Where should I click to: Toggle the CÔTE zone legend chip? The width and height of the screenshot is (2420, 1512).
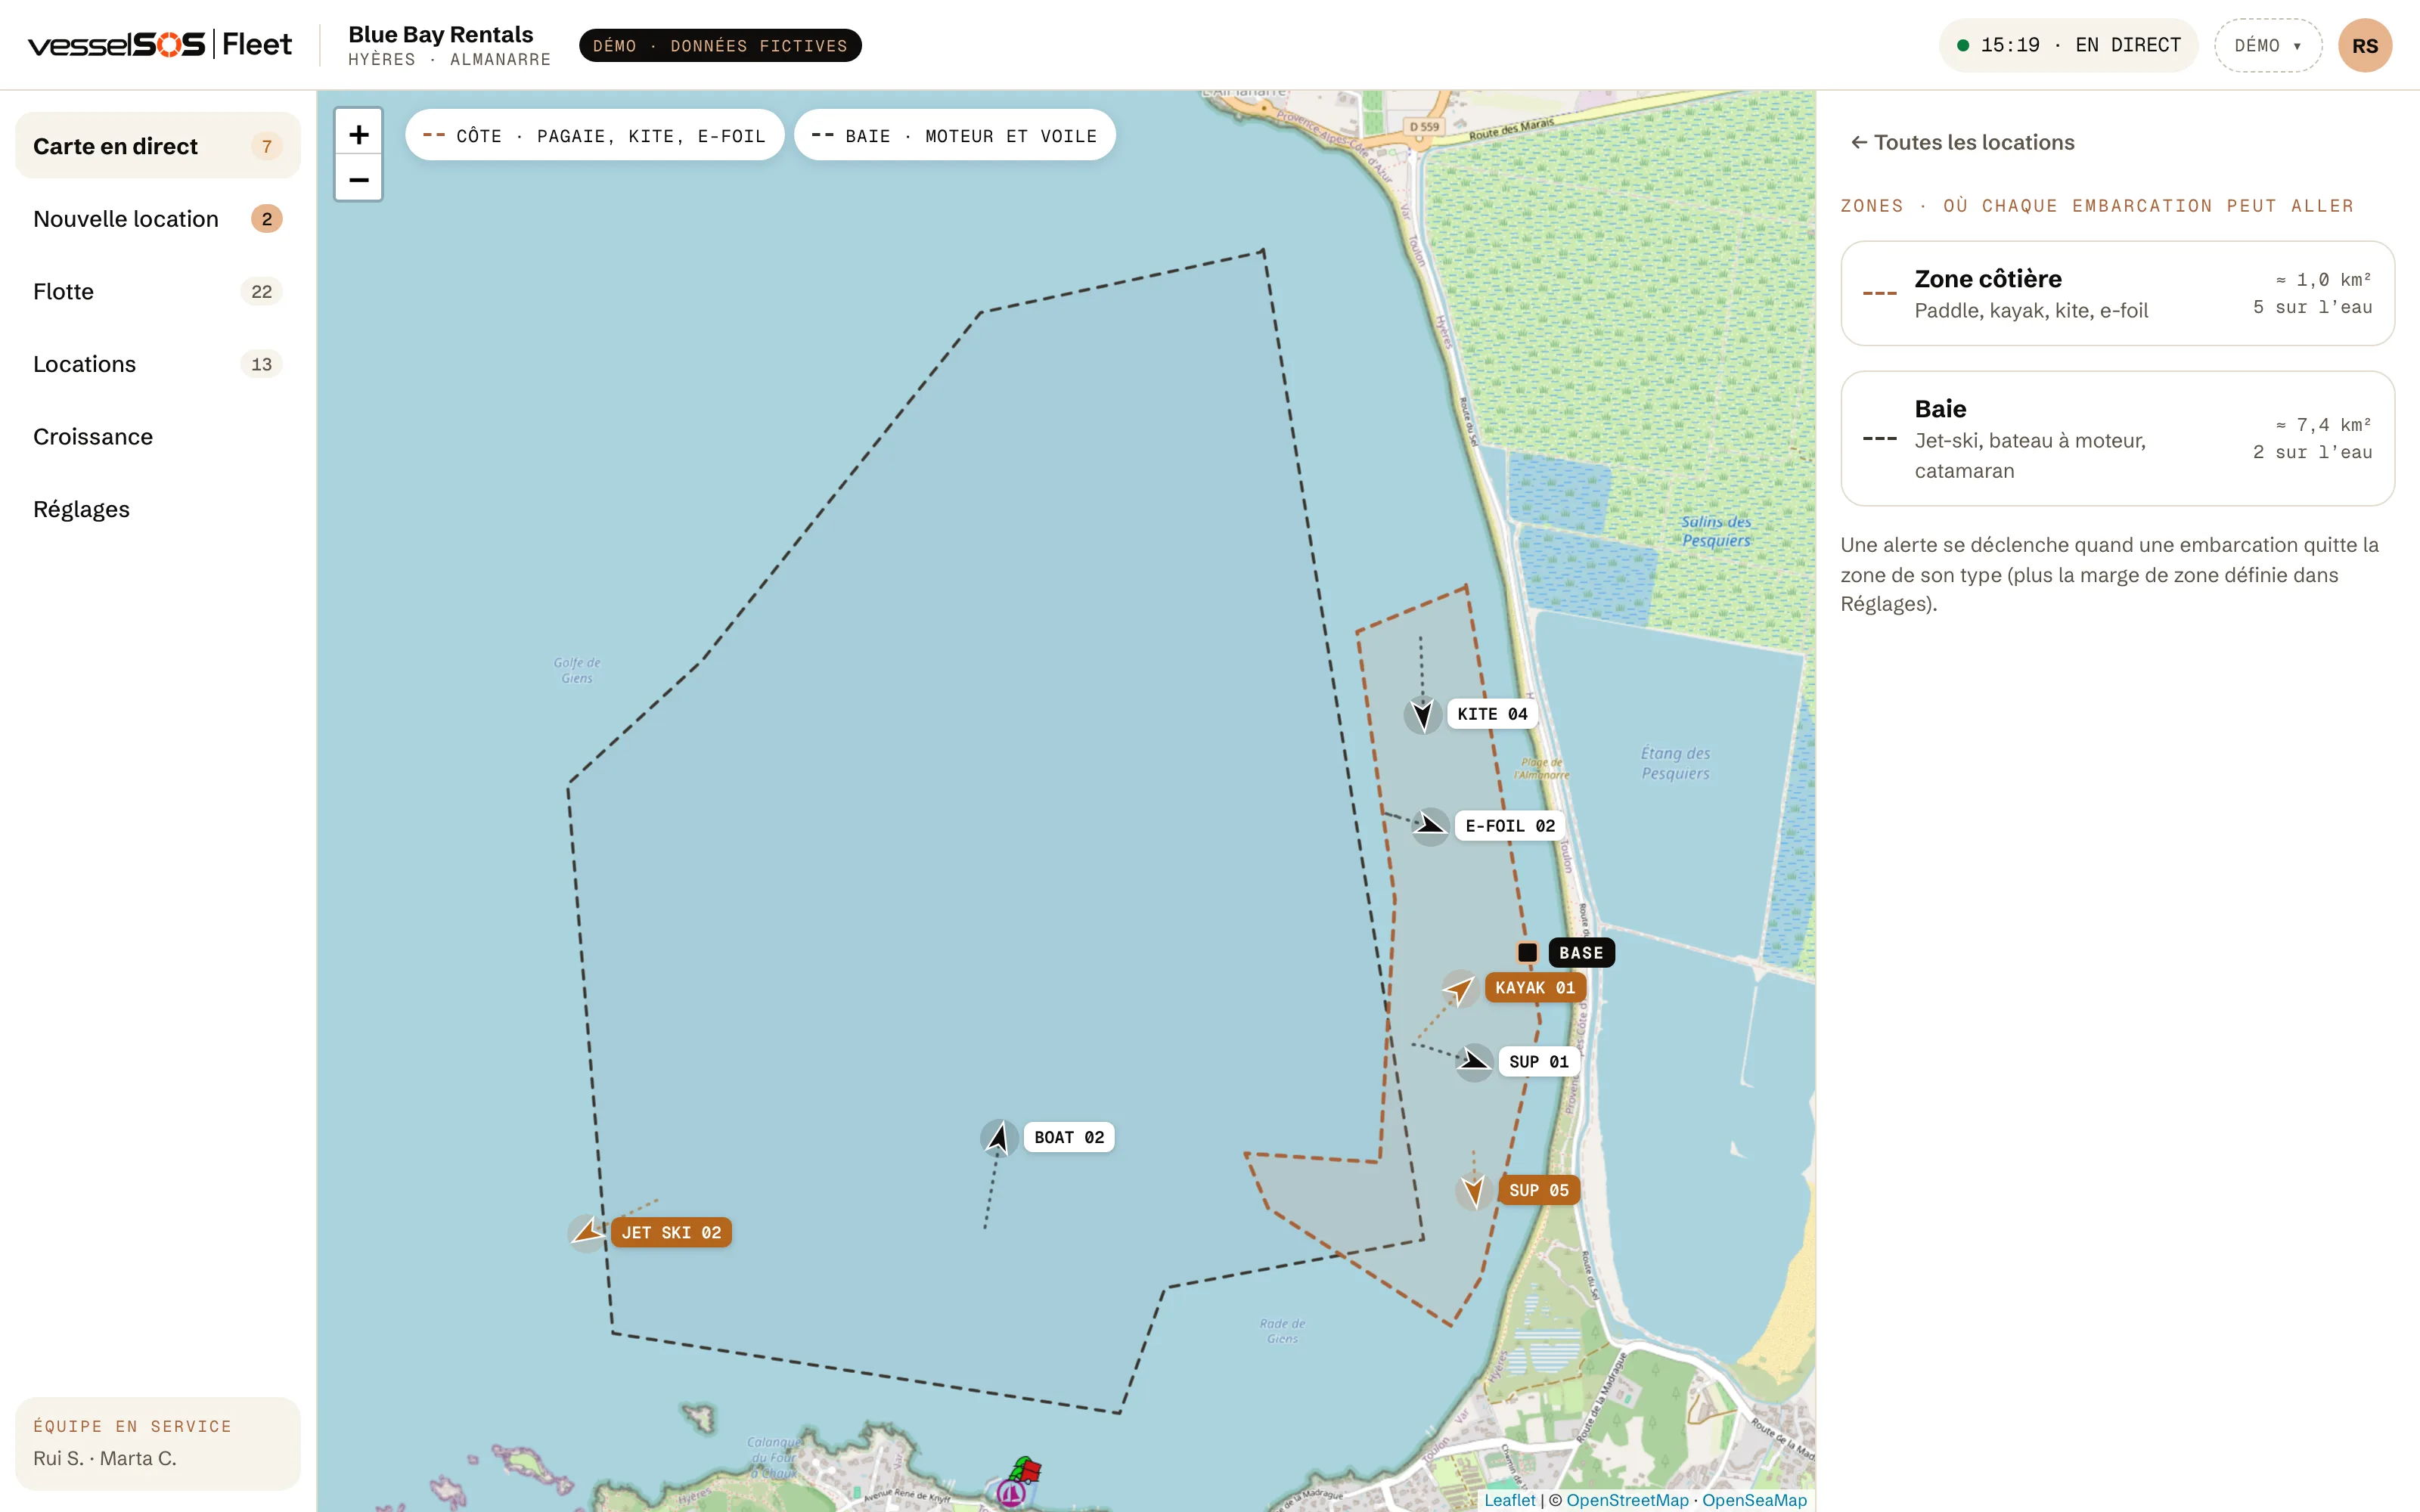point(594,135)
